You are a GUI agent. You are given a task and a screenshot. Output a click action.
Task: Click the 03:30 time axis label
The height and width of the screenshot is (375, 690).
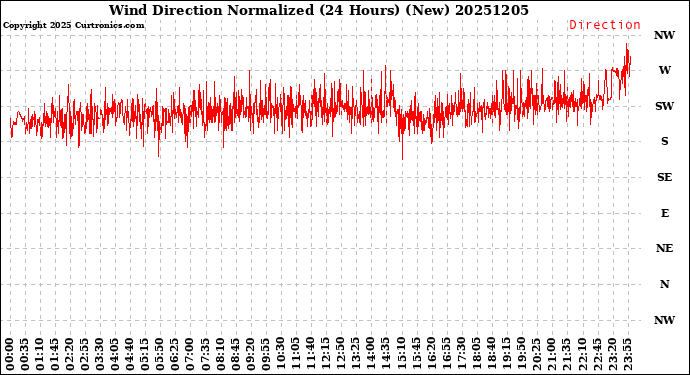(x=100, y=355)
